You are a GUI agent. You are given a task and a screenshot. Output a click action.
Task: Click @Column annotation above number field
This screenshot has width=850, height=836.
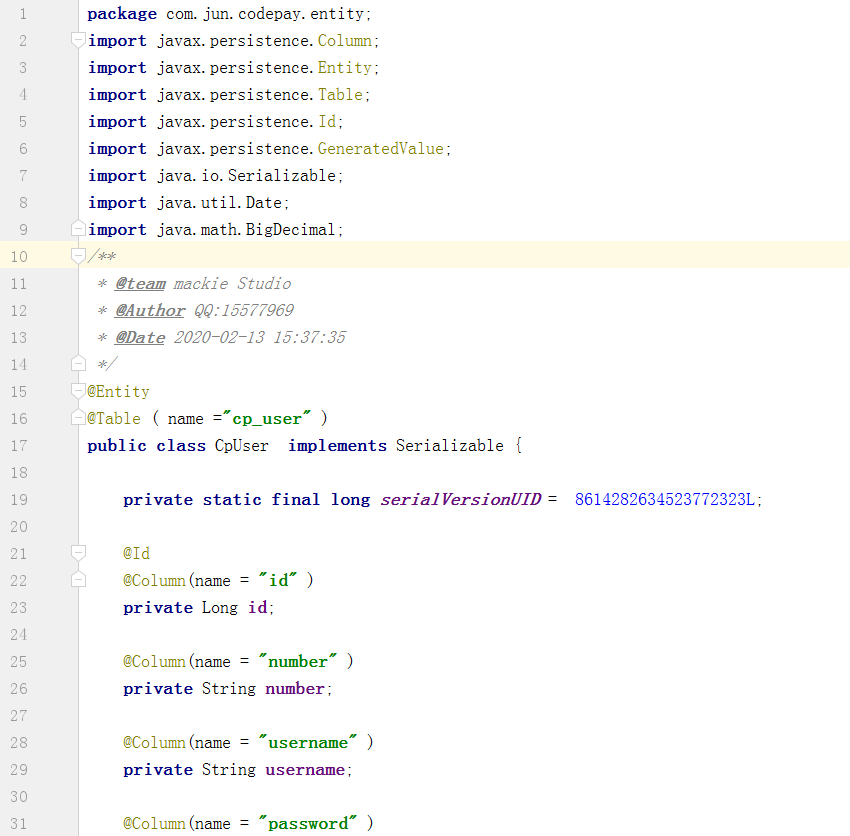[154, 661]
